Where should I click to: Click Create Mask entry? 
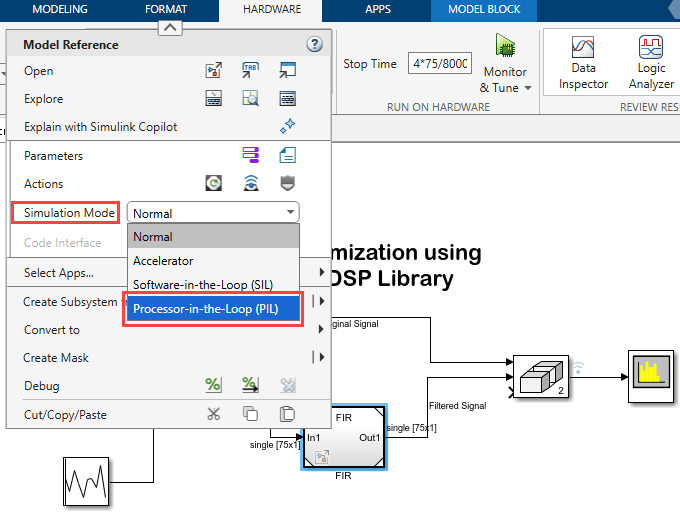point(56,357)
